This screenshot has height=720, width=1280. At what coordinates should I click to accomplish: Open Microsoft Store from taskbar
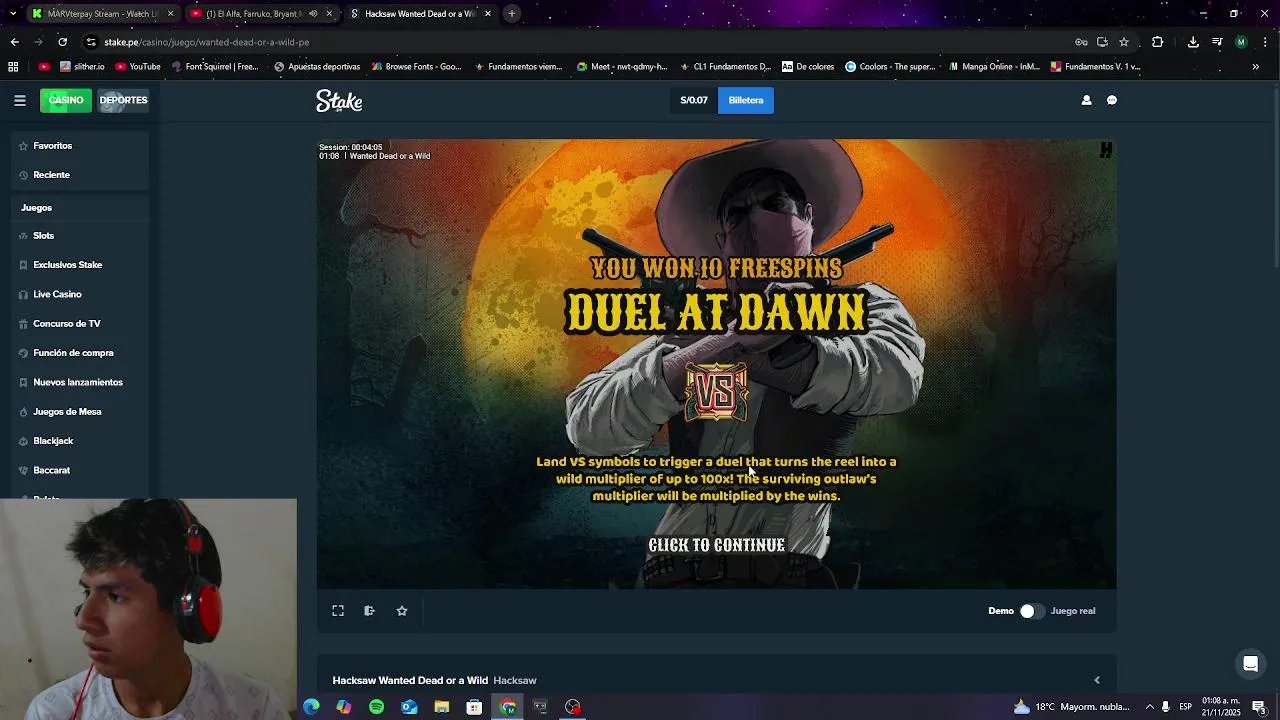click(474, 707)
